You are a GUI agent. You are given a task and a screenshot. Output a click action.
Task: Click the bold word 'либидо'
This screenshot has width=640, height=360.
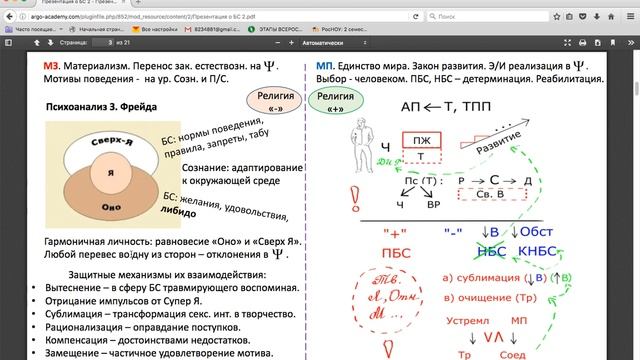tap(178, 211)
